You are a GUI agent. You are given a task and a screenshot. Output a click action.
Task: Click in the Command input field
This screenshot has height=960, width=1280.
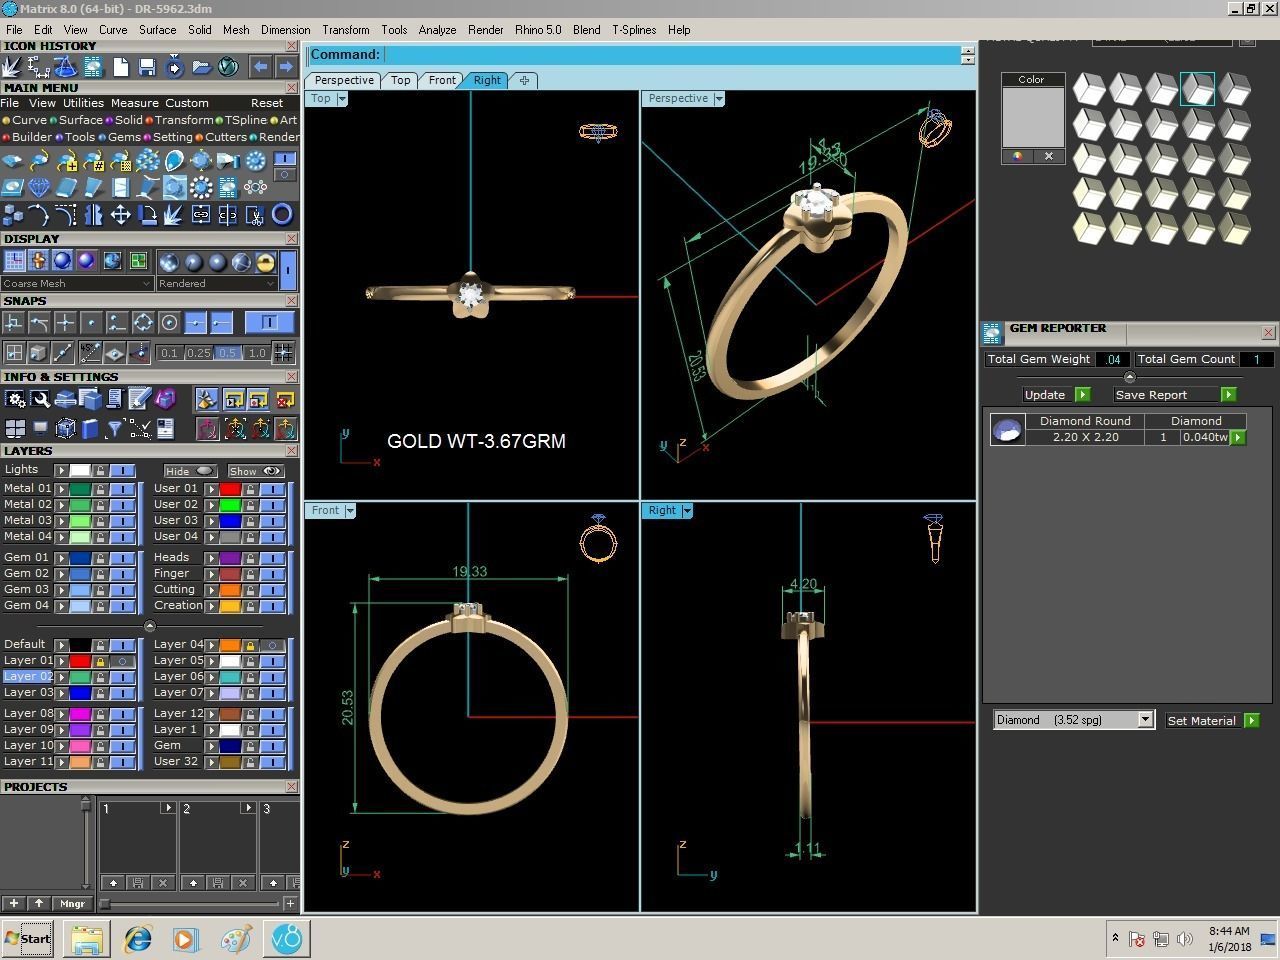(672, 55)
